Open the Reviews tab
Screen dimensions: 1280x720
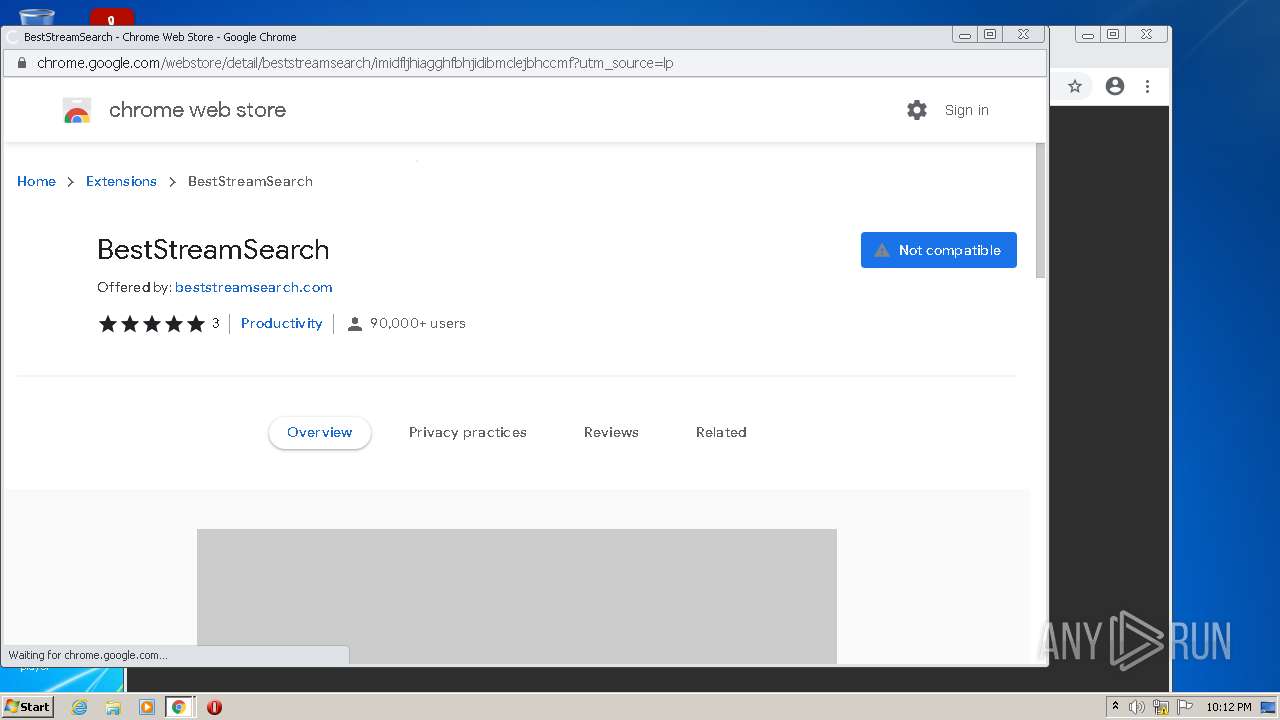pyautogui.click(x=611, y=432)
